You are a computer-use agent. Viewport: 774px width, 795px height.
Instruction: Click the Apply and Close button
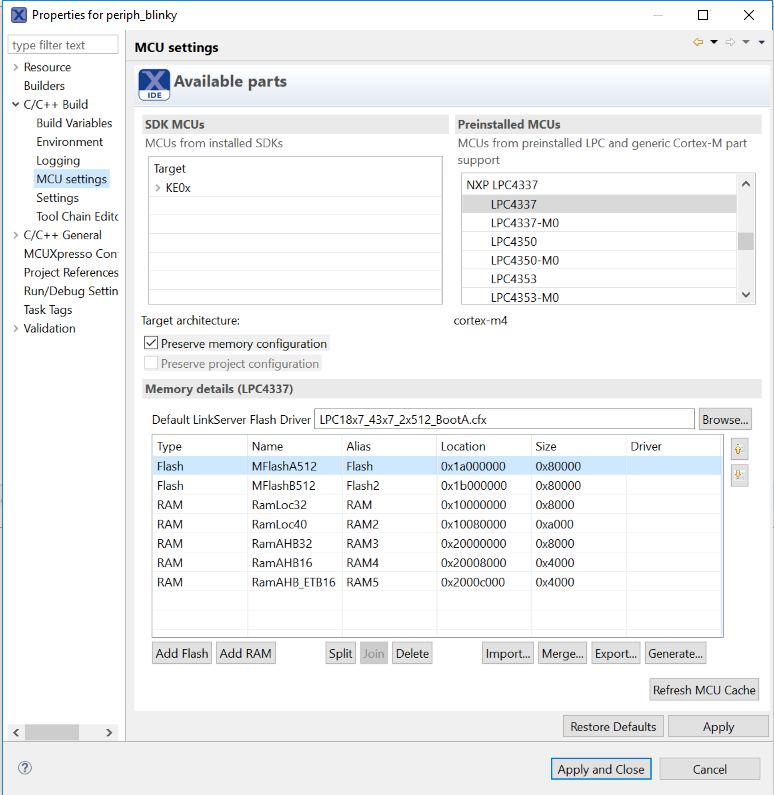(x=601, y=769)
